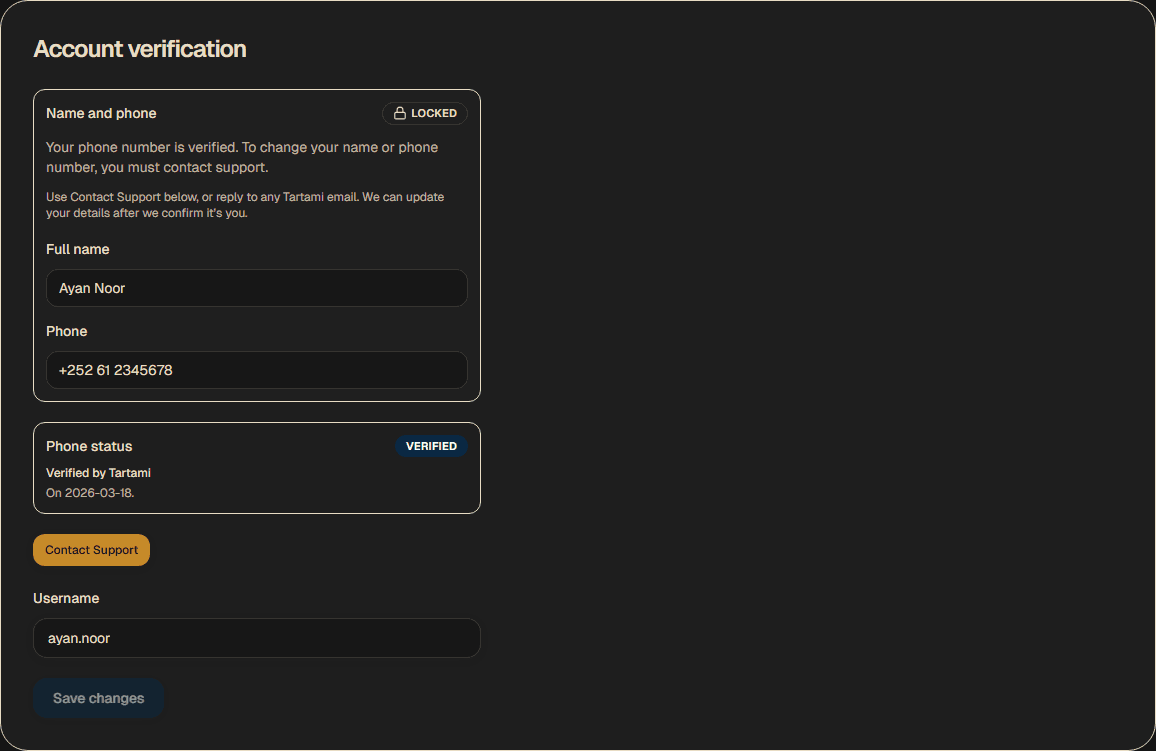Click the Account verification heading

click(140, 49)
